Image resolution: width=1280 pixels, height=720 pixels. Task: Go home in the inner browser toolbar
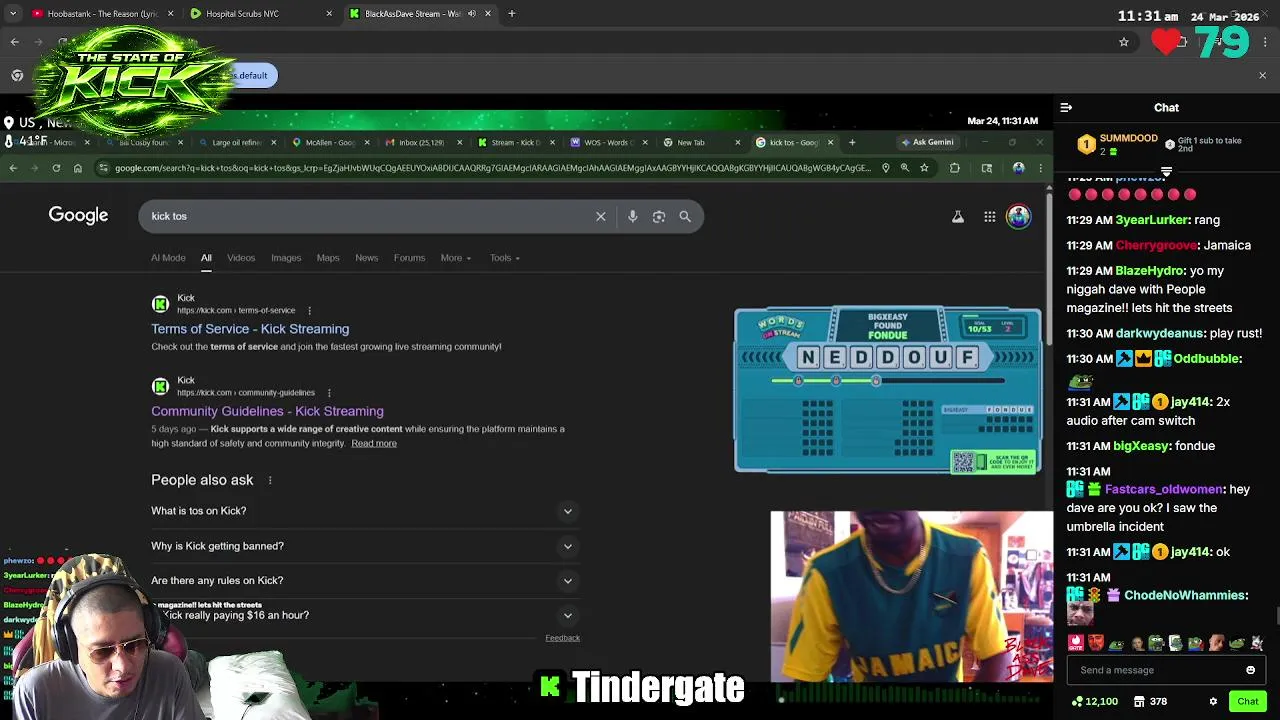[x=77, y=168]
